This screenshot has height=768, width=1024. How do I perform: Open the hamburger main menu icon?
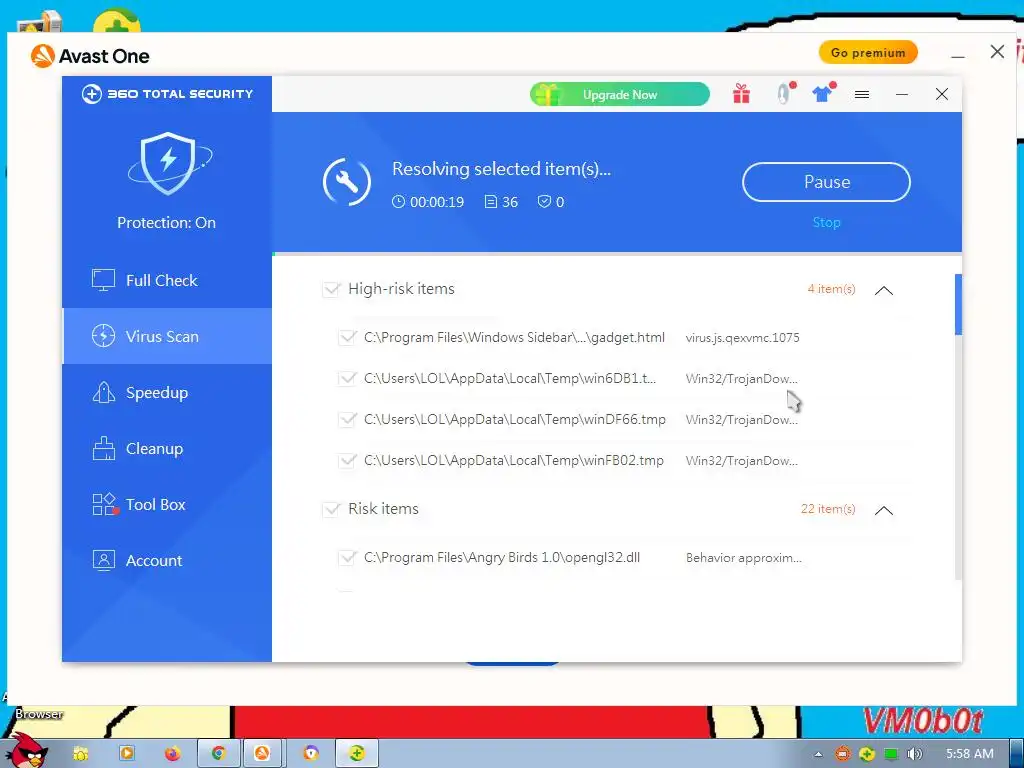pos(862,95)
